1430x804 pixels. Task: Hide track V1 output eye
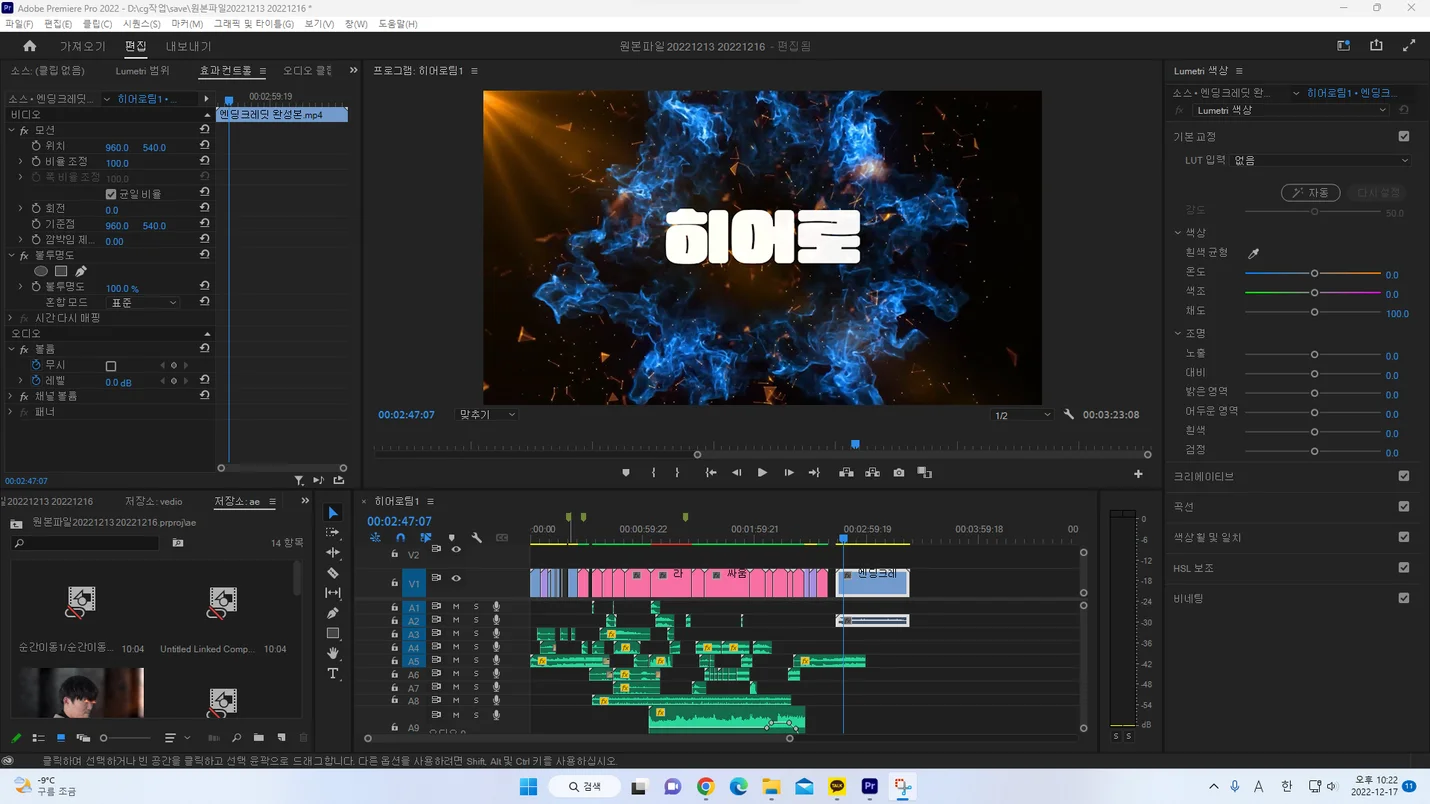[456, 578]
